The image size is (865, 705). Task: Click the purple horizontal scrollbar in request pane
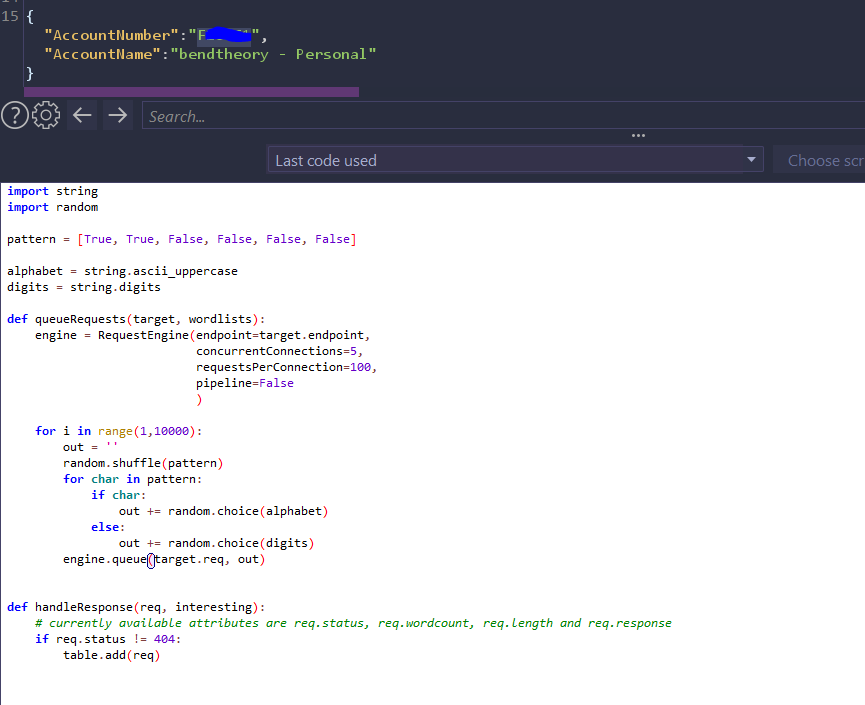[191, 92]
